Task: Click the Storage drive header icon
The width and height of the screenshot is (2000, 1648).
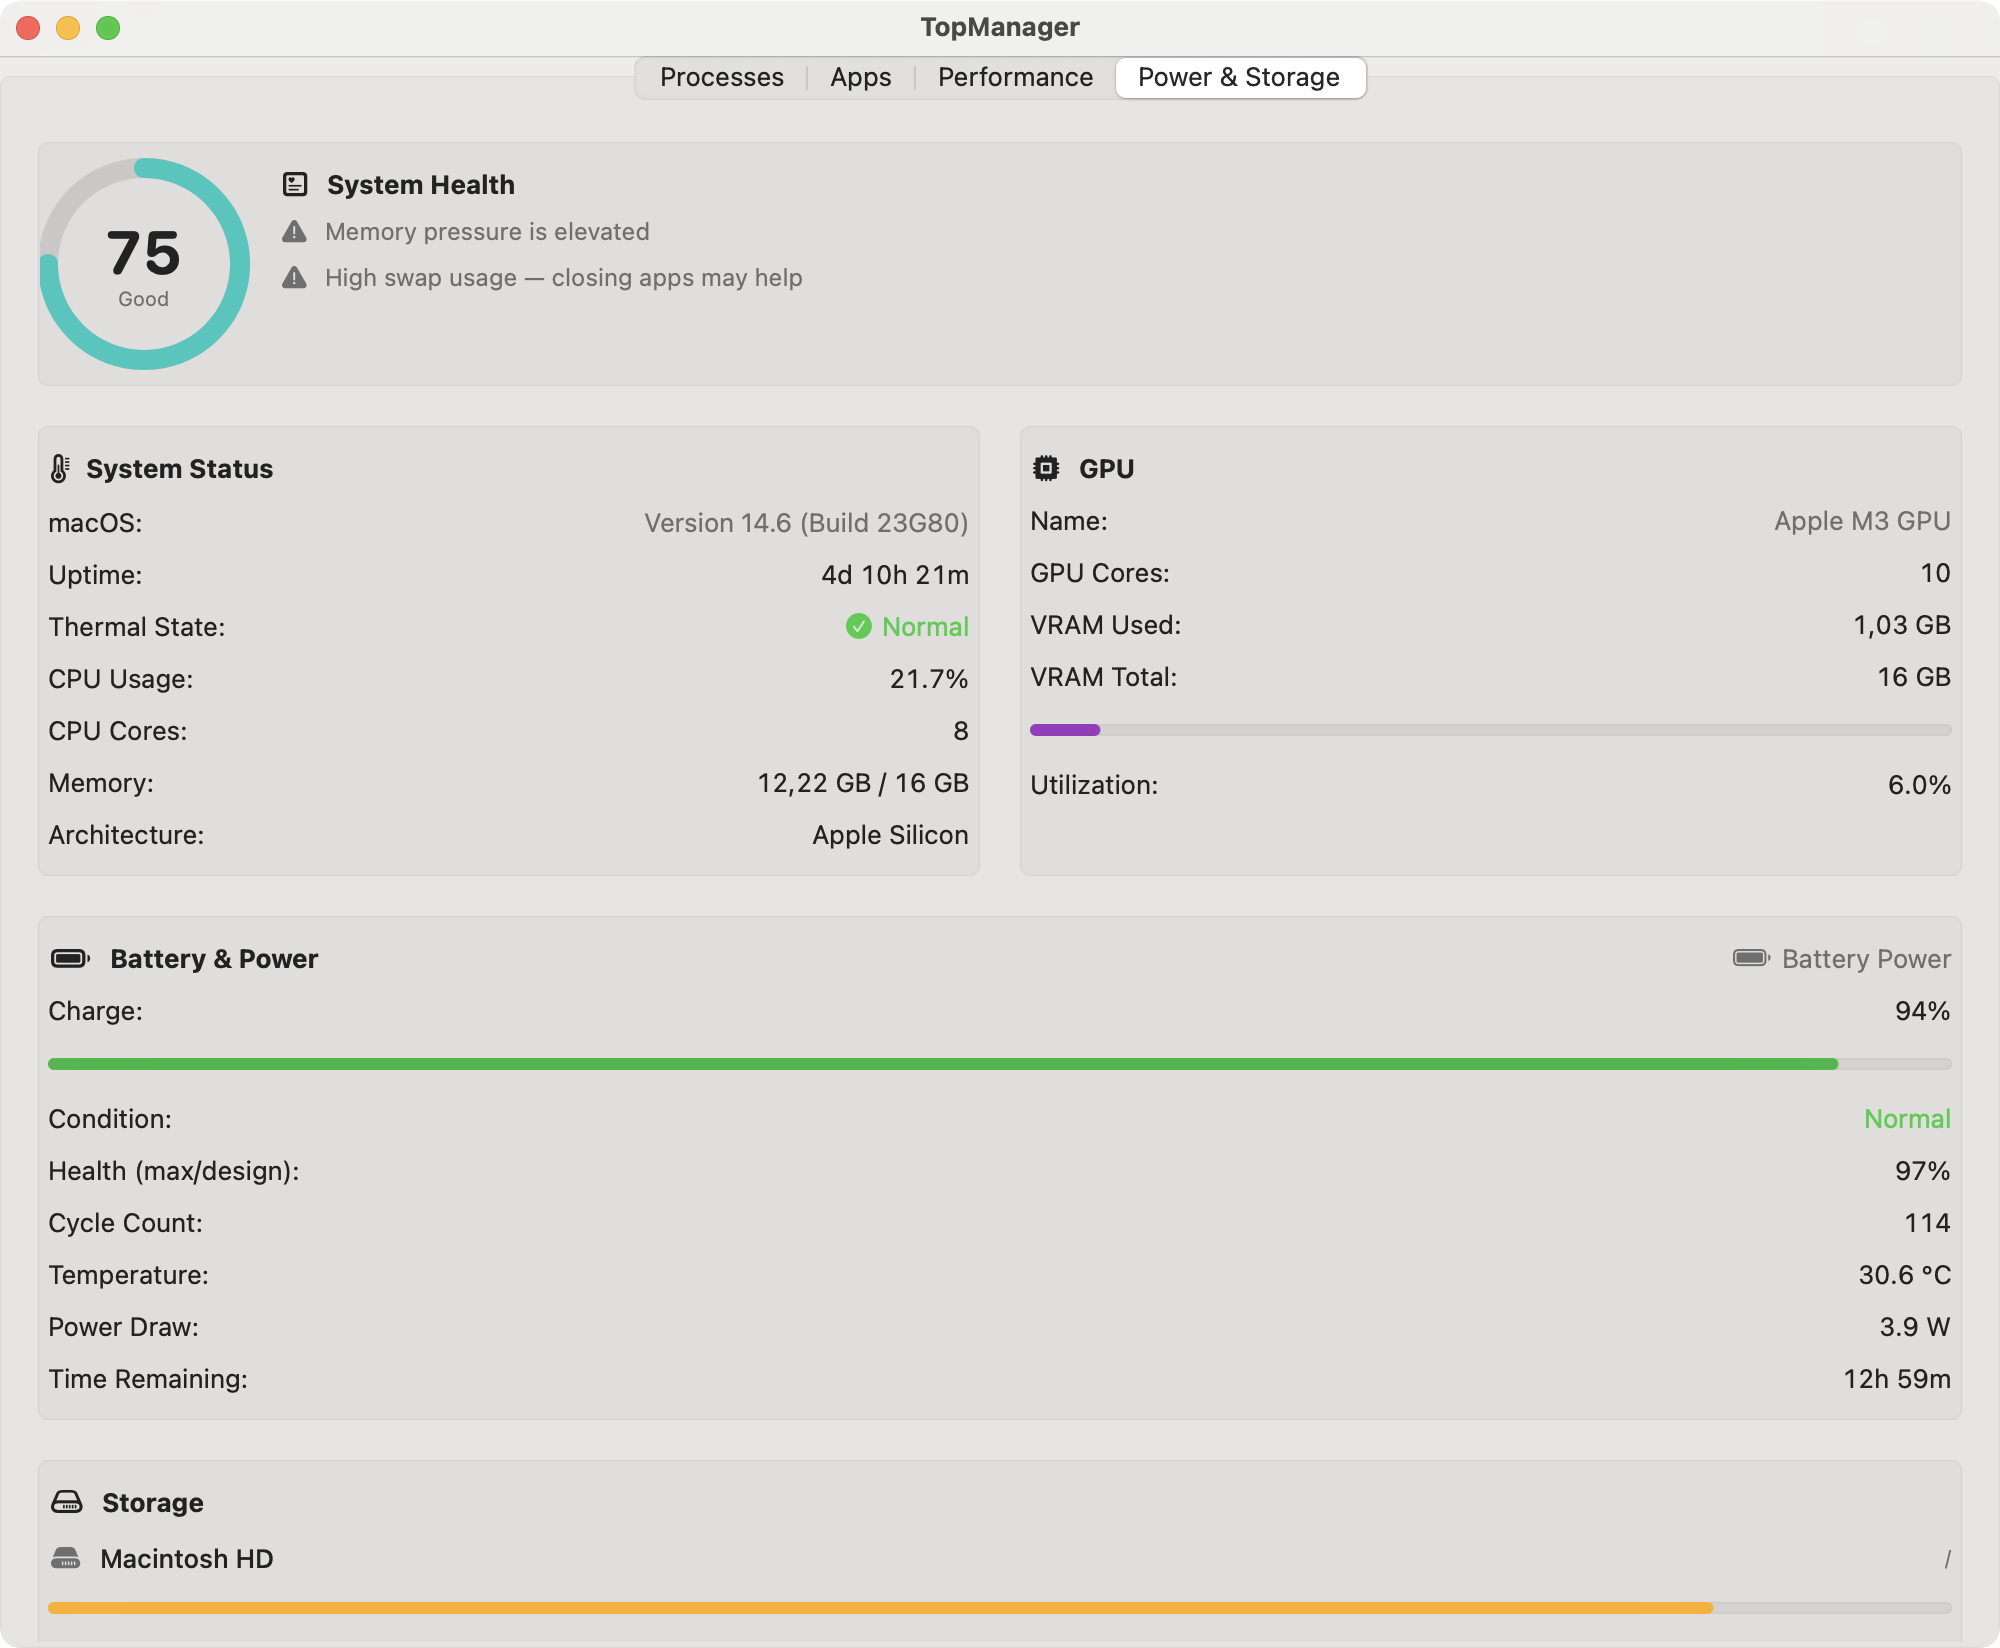Action: pos(67,1502)
